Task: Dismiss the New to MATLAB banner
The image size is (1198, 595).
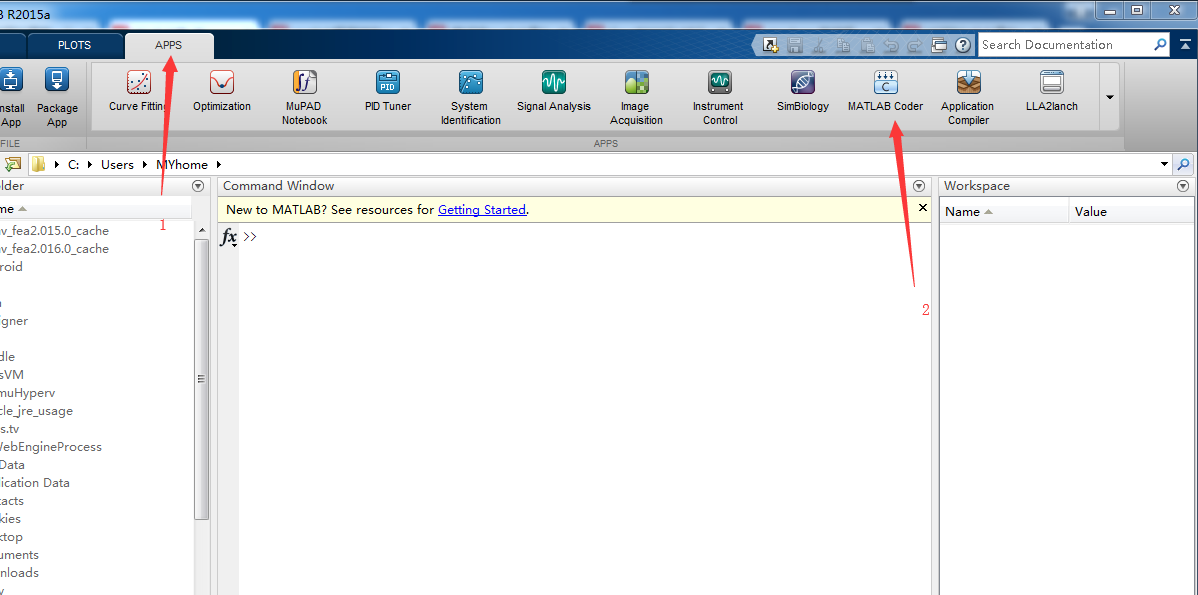Action: coord(923,208)
